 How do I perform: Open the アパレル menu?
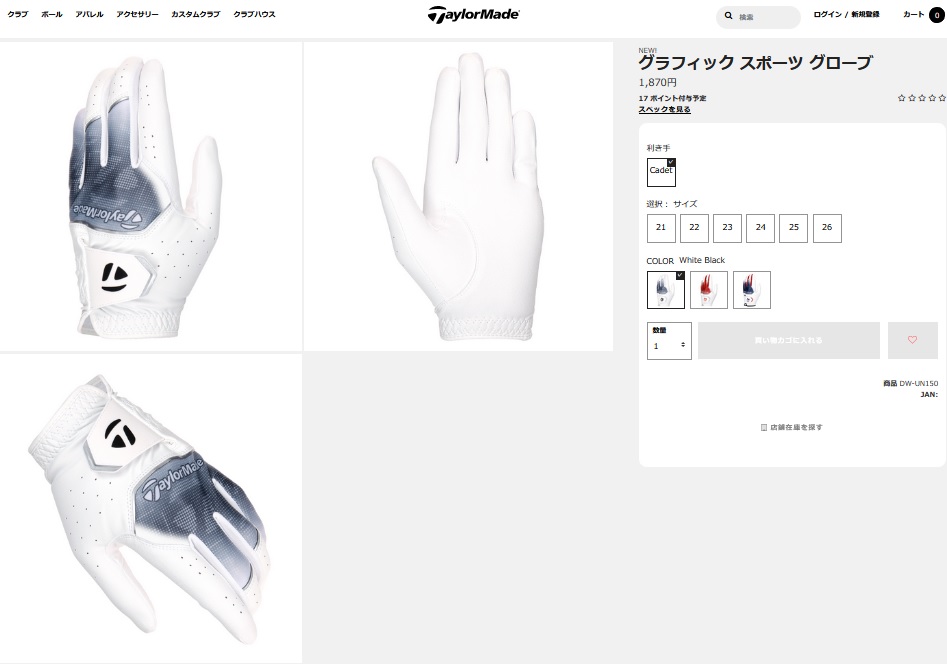click(89, 15)
